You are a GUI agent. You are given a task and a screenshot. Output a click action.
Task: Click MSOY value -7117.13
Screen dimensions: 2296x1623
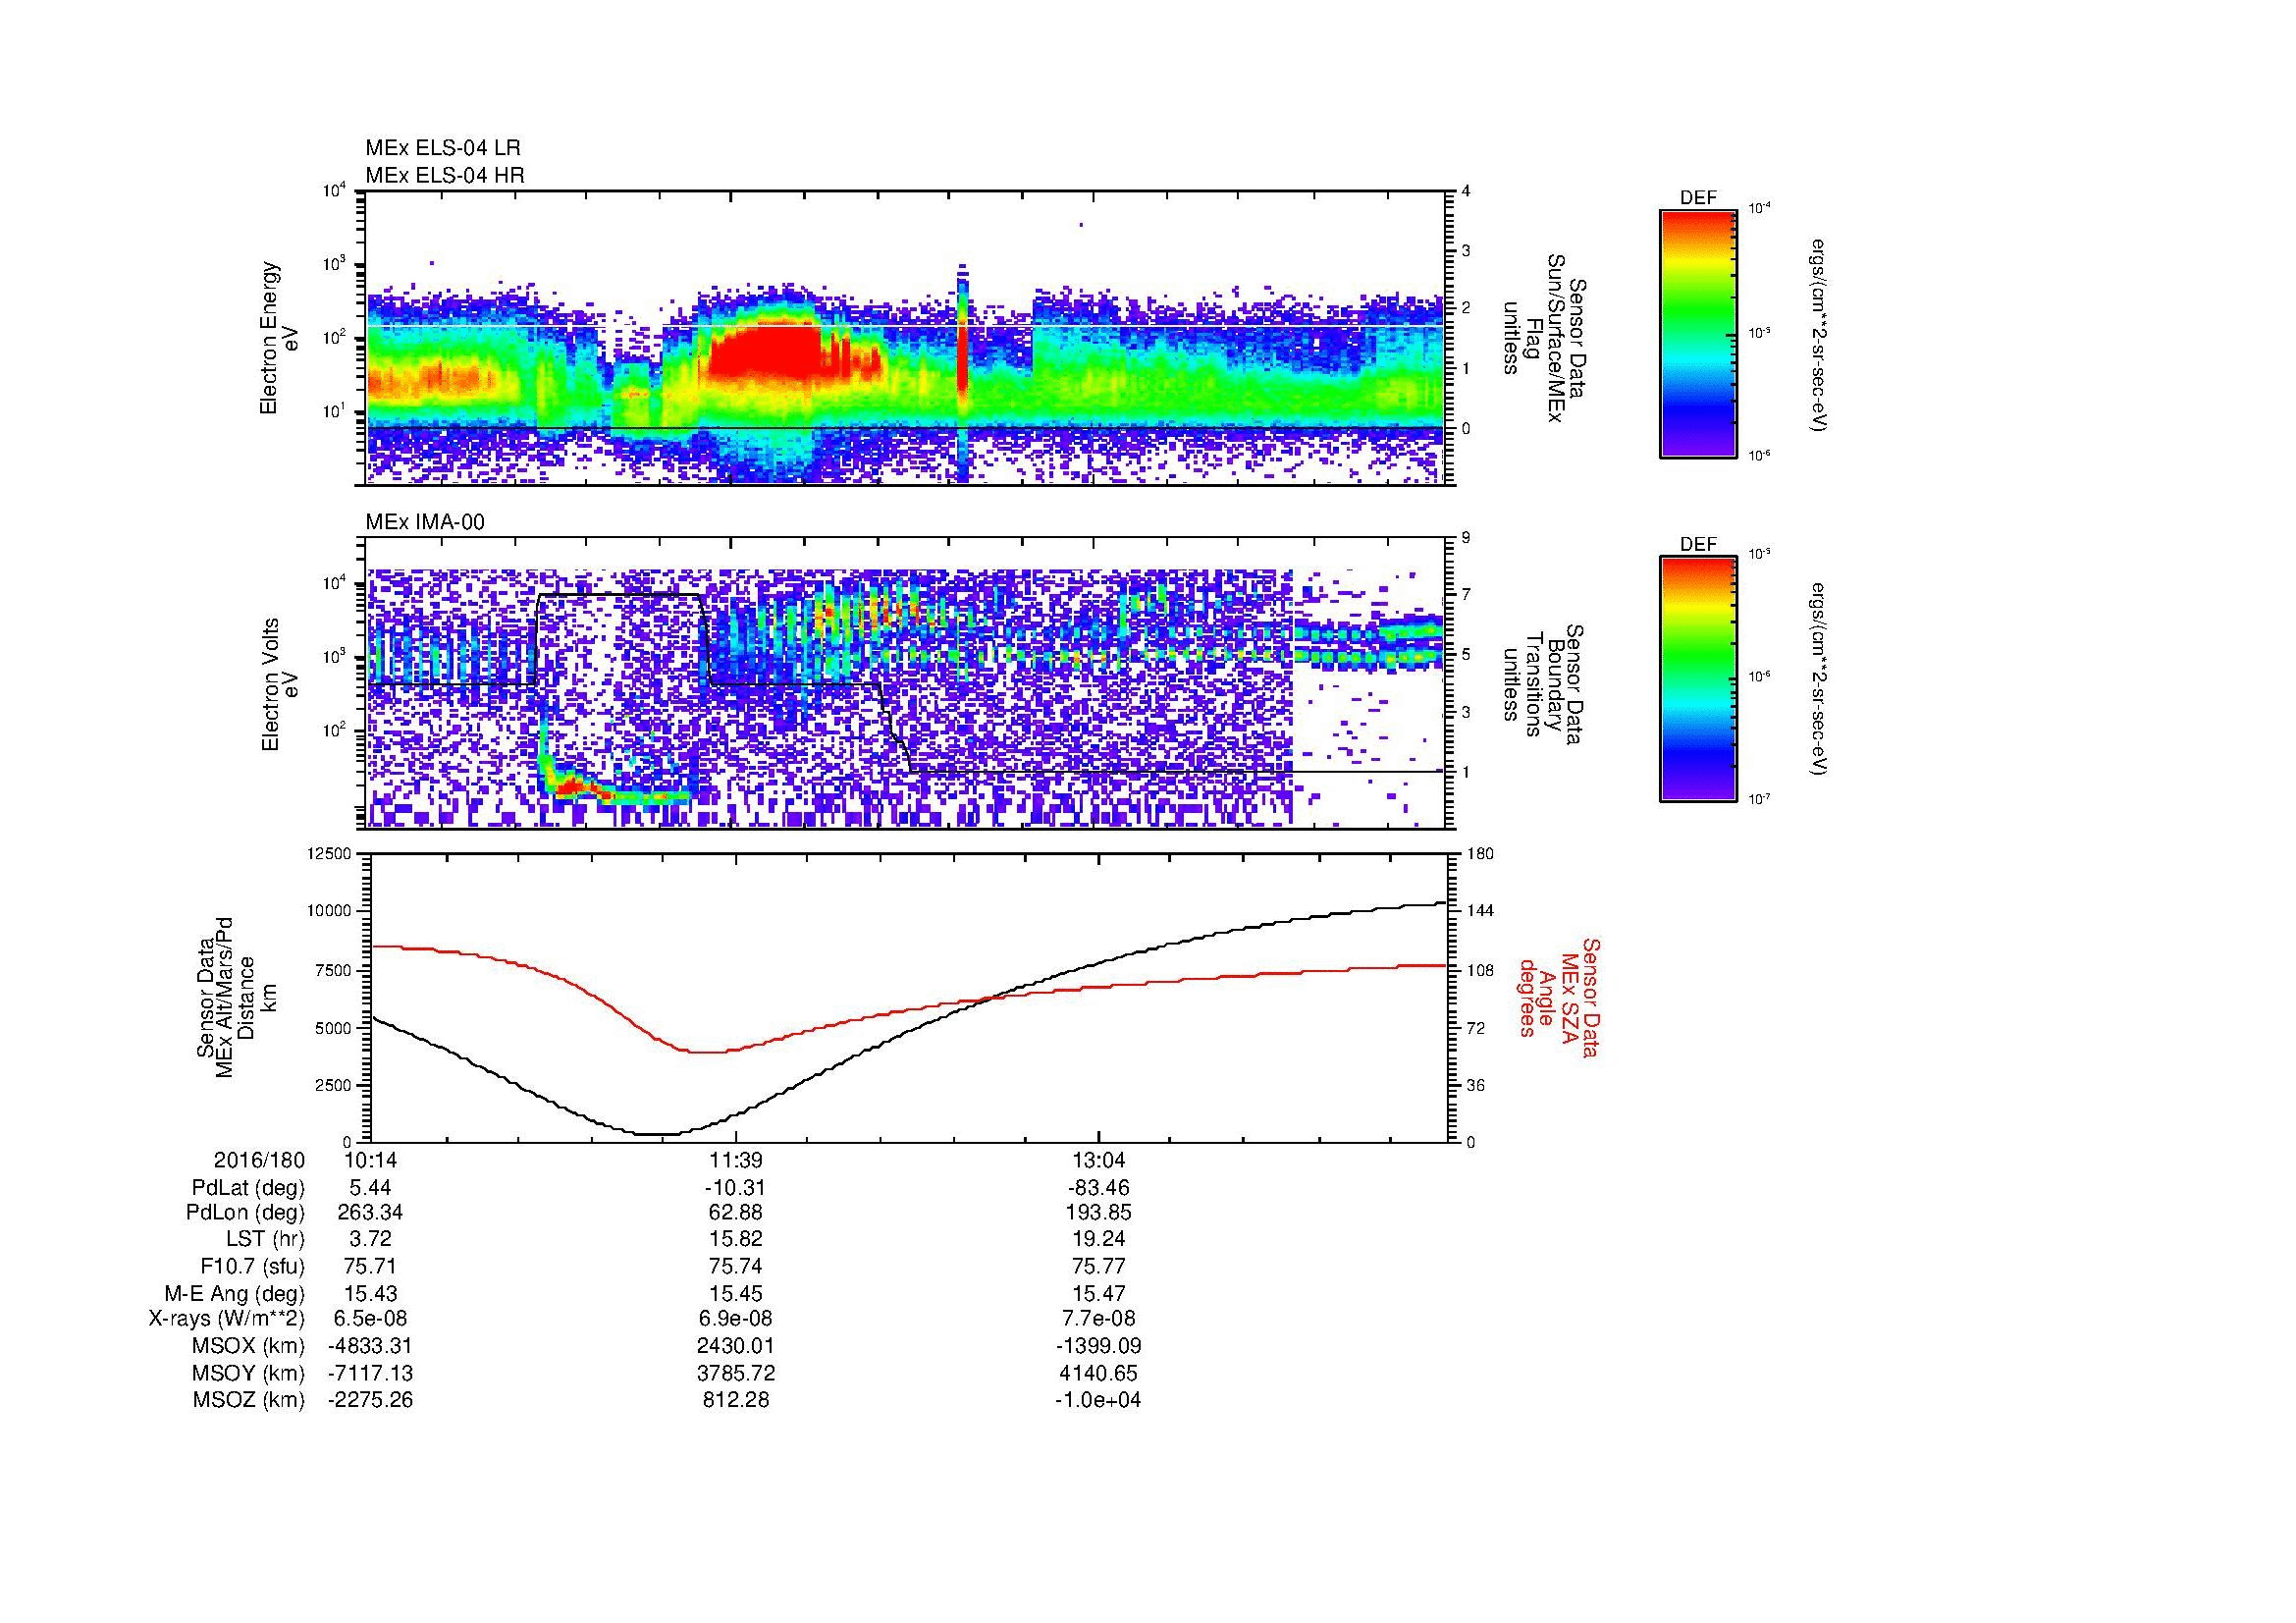coord(370,1373)
